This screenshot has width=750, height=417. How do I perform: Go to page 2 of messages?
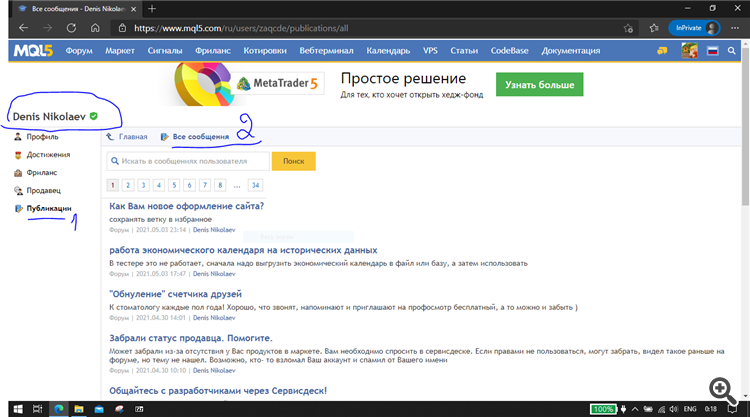pyautogui.click(x=128, y=185)
